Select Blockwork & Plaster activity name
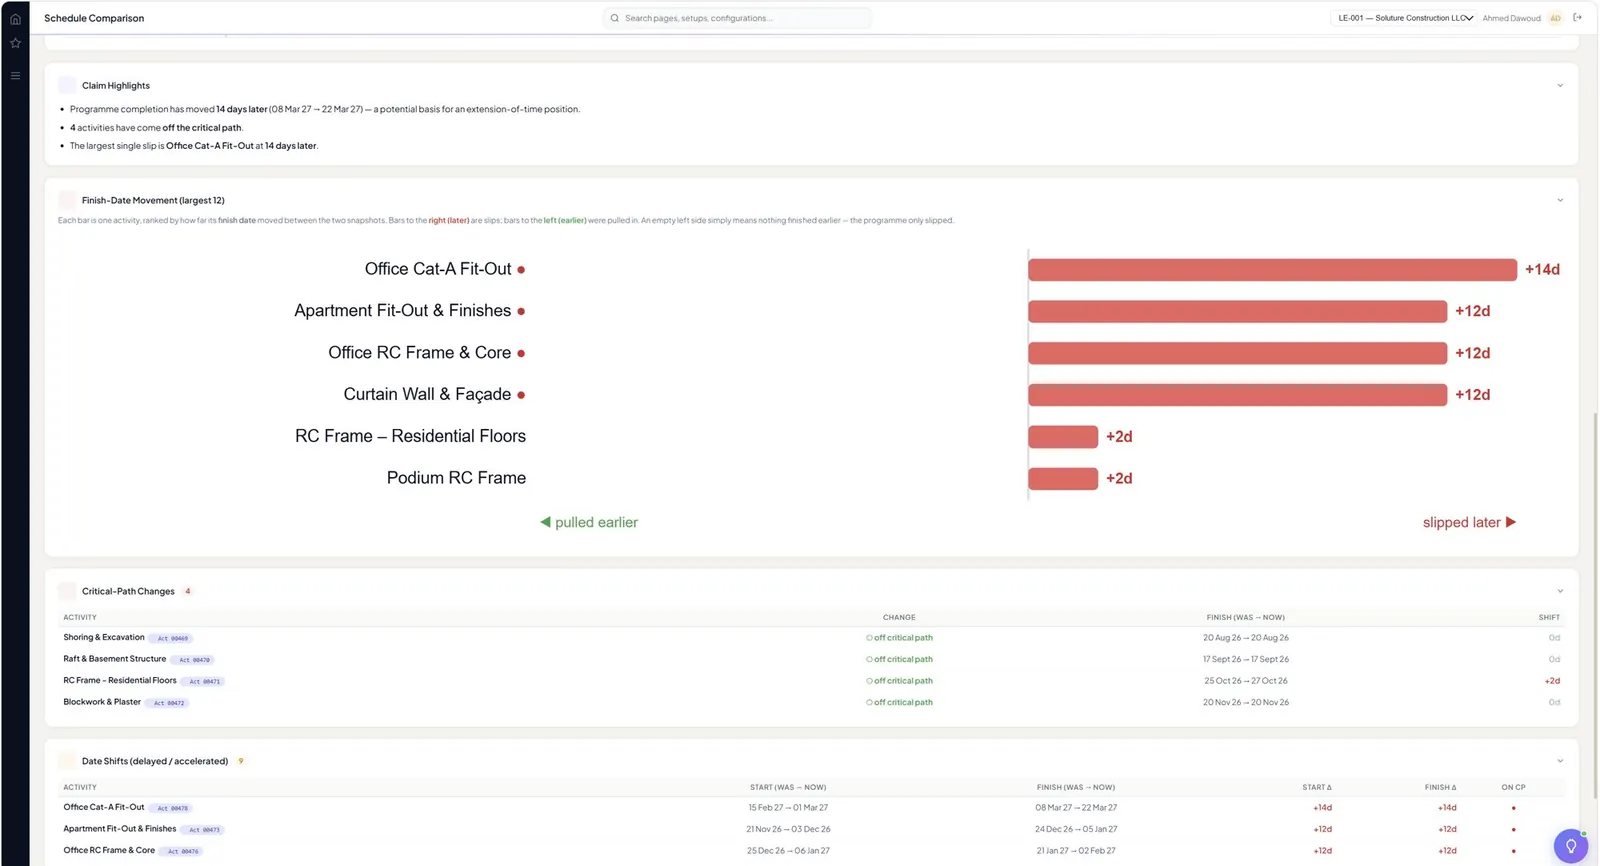1600x866 pixels. tap(102, 702)
